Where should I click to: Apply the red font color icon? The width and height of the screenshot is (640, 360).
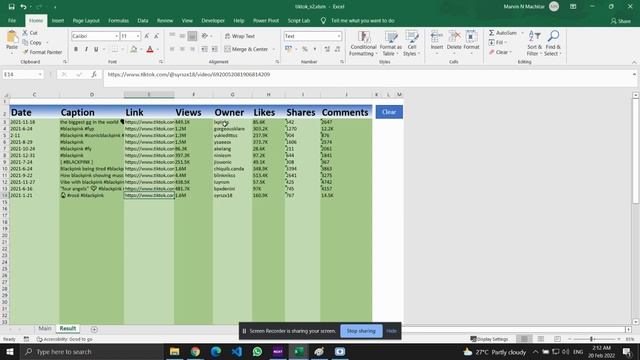150,49
